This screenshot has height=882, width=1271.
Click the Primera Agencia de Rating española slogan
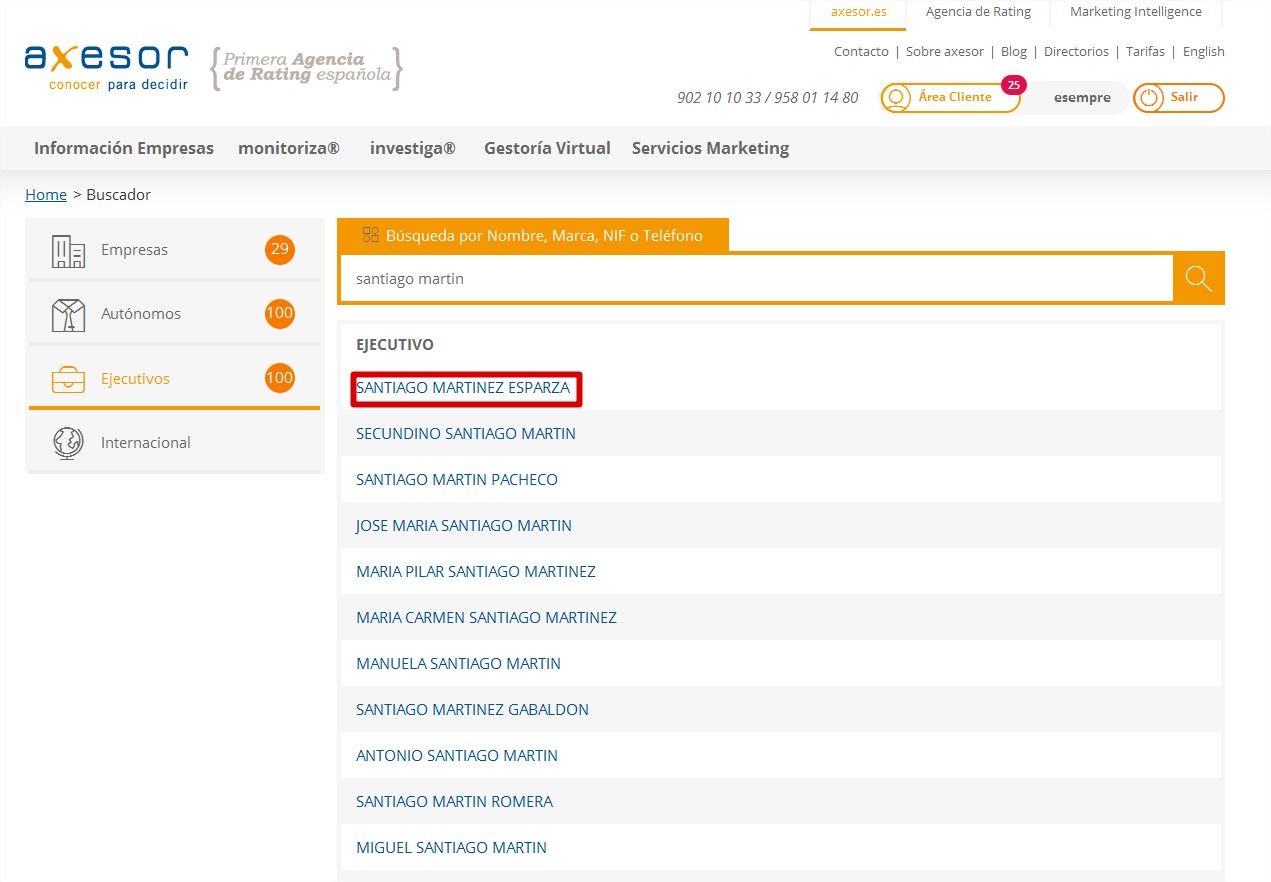point(306,67)
